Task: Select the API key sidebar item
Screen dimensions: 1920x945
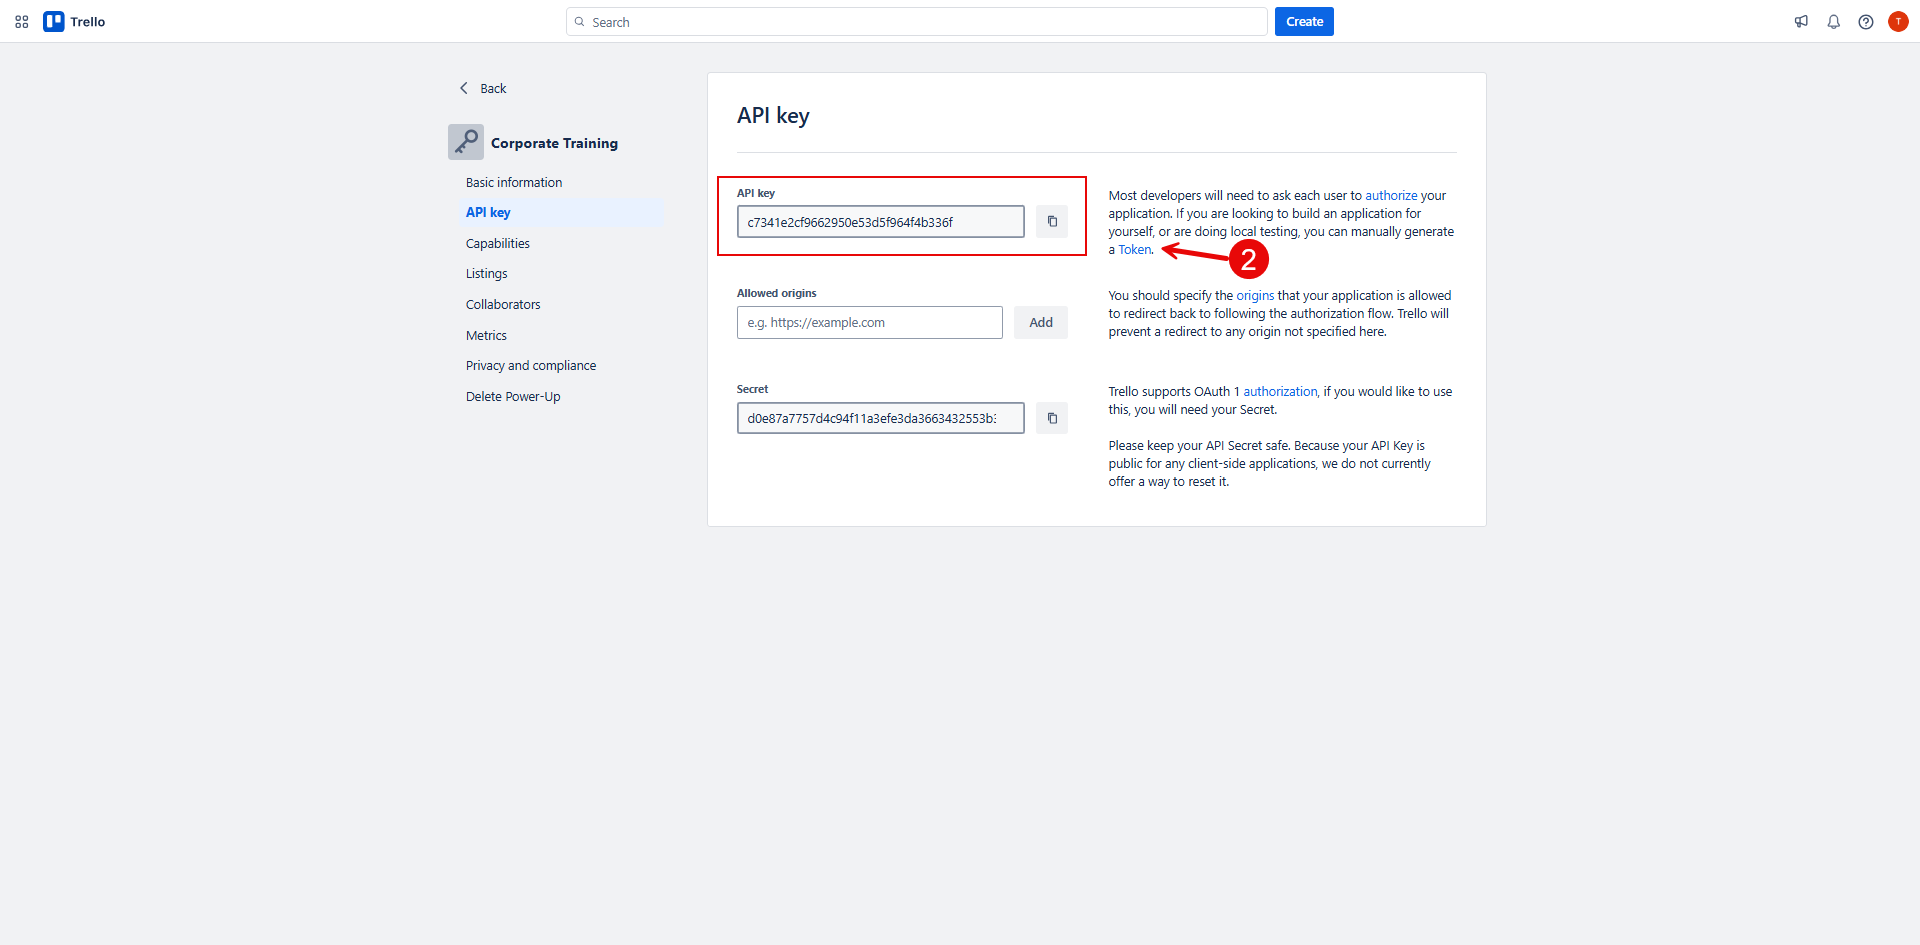Action: click(562, 212)
